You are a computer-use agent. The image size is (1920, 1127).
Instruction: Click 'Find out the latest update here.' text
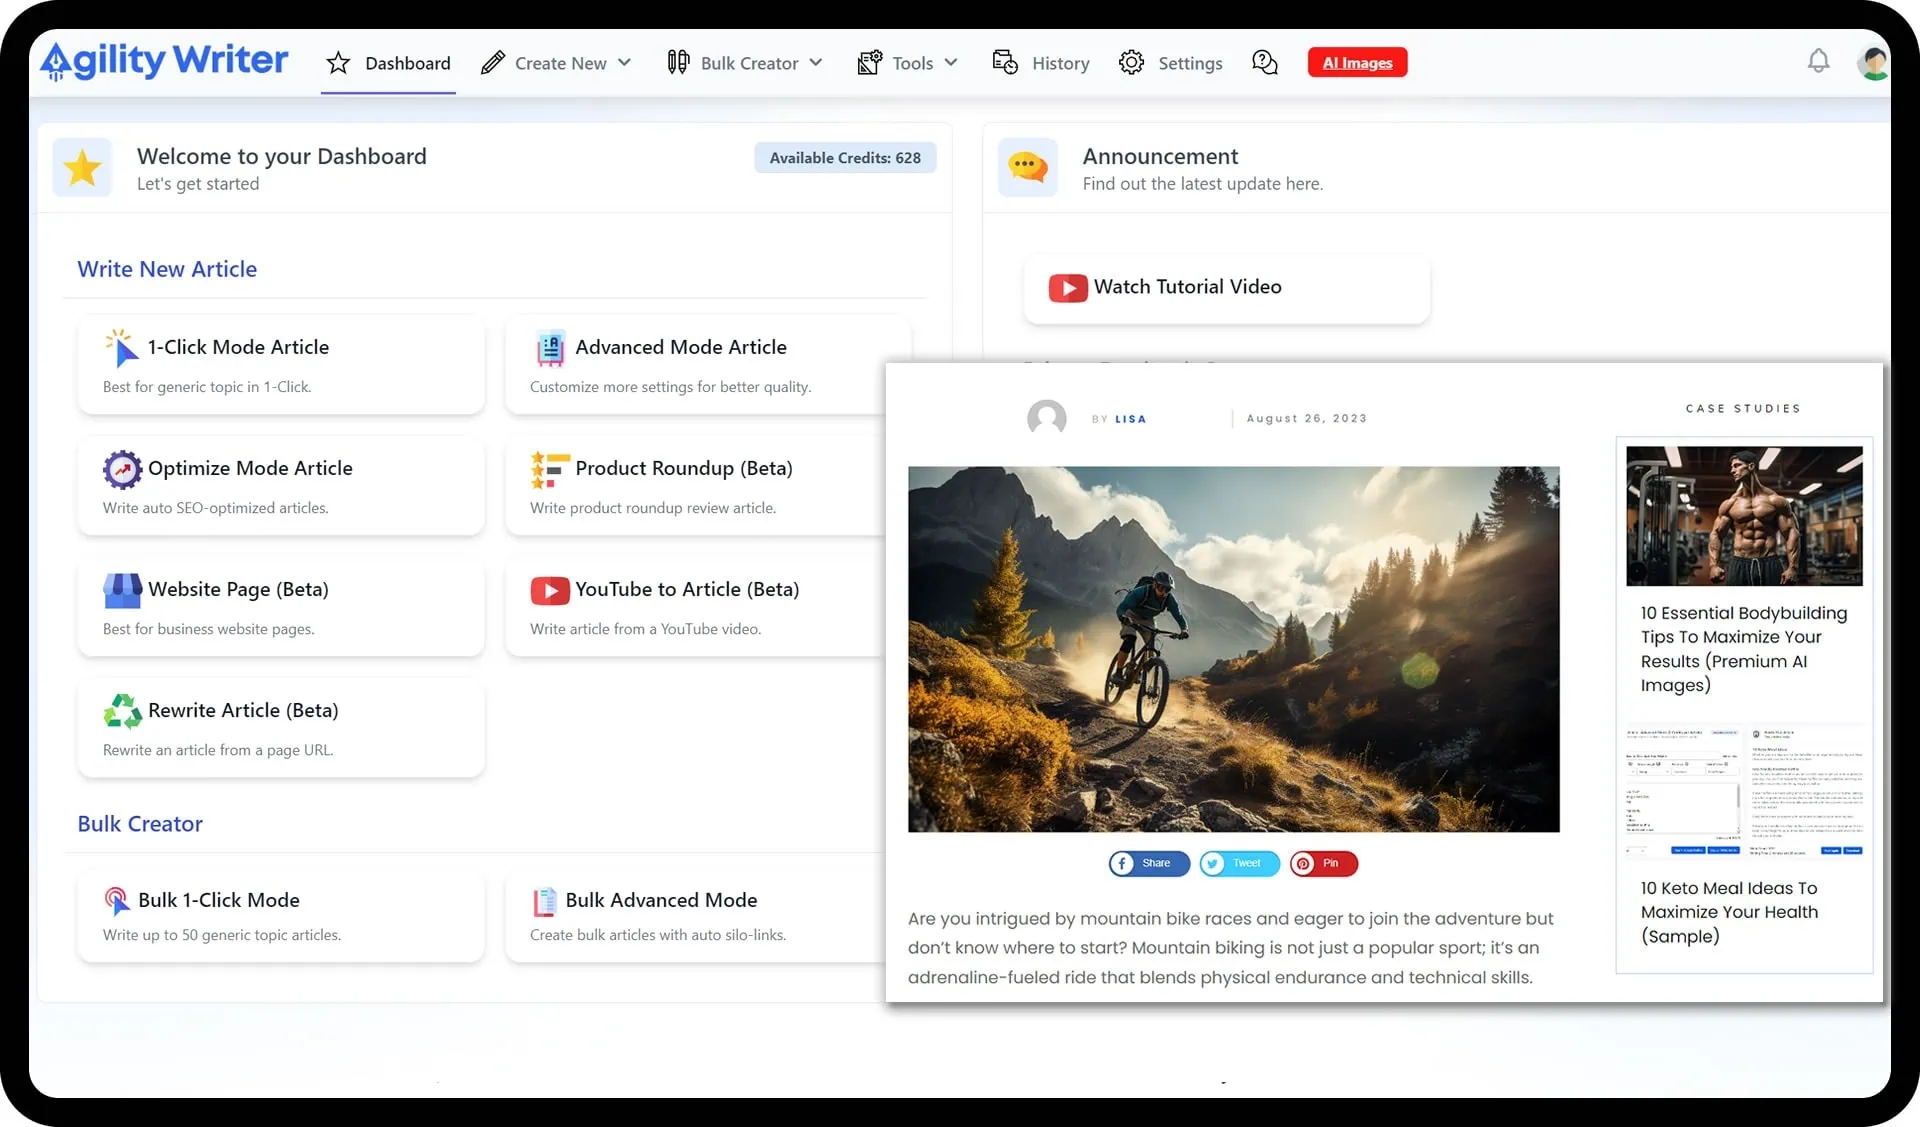pyautogui.click(x=1202, y=184)
